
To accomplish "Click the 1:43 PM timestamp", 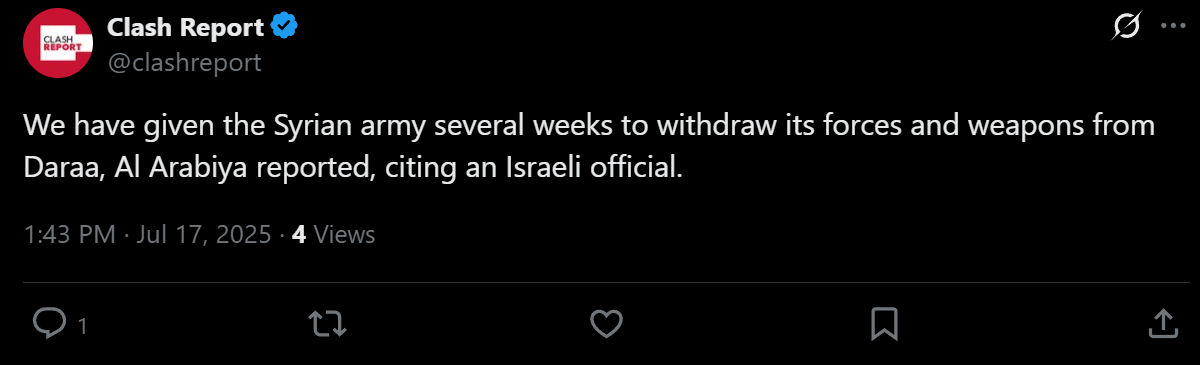I will pos(68,235).
